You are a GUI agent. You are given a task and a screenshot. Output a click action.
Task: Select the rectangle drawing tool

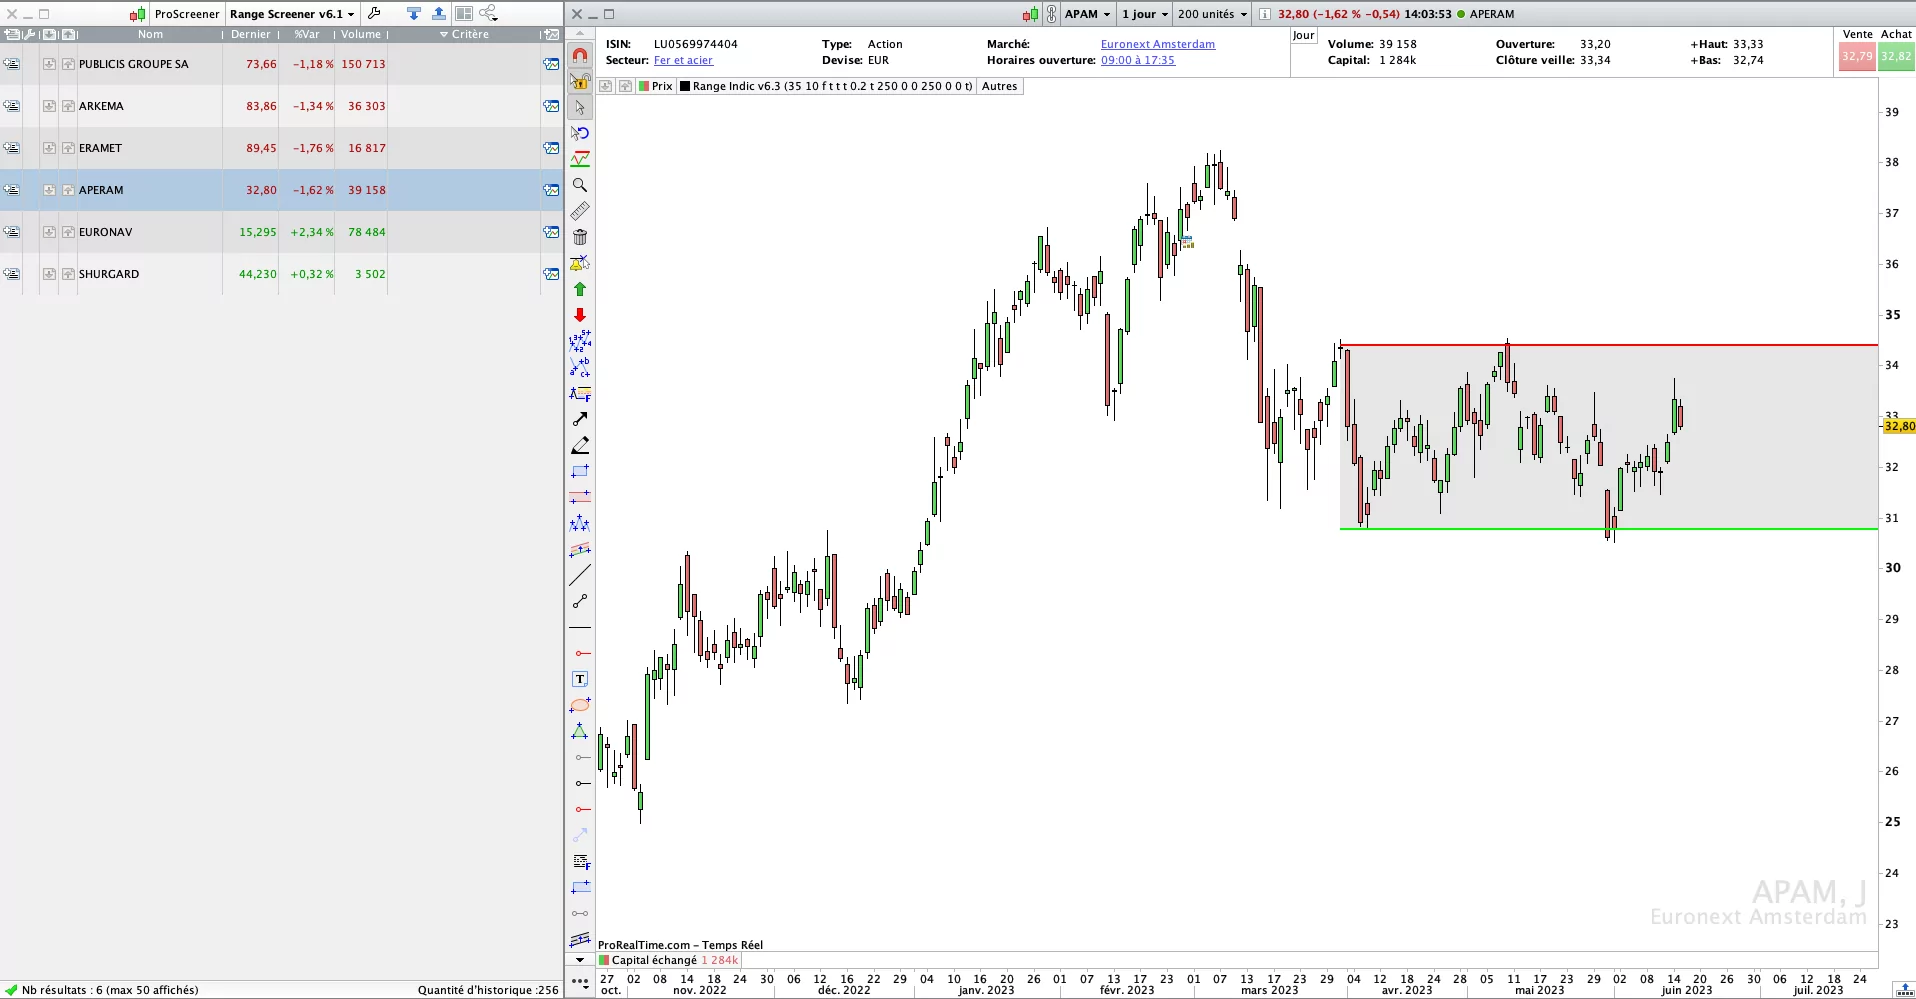click(580, 471)
